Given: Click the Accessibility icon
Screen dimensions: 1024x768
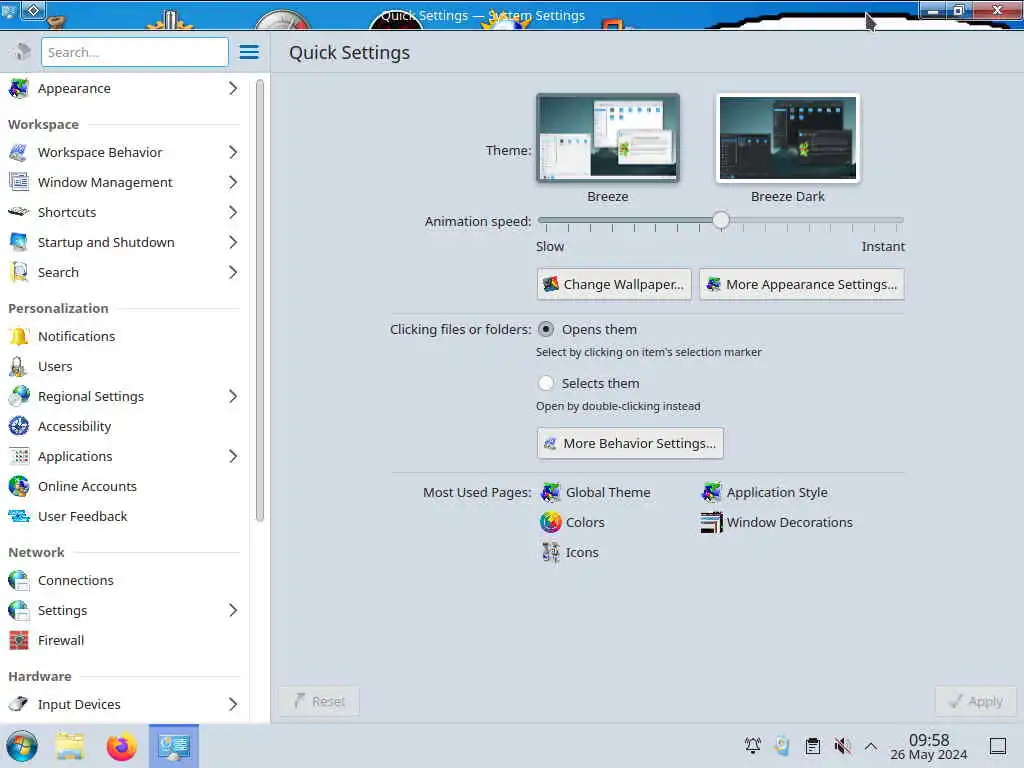Looking at the screenshot, I should pyautogui.click(x=19, y=426).
